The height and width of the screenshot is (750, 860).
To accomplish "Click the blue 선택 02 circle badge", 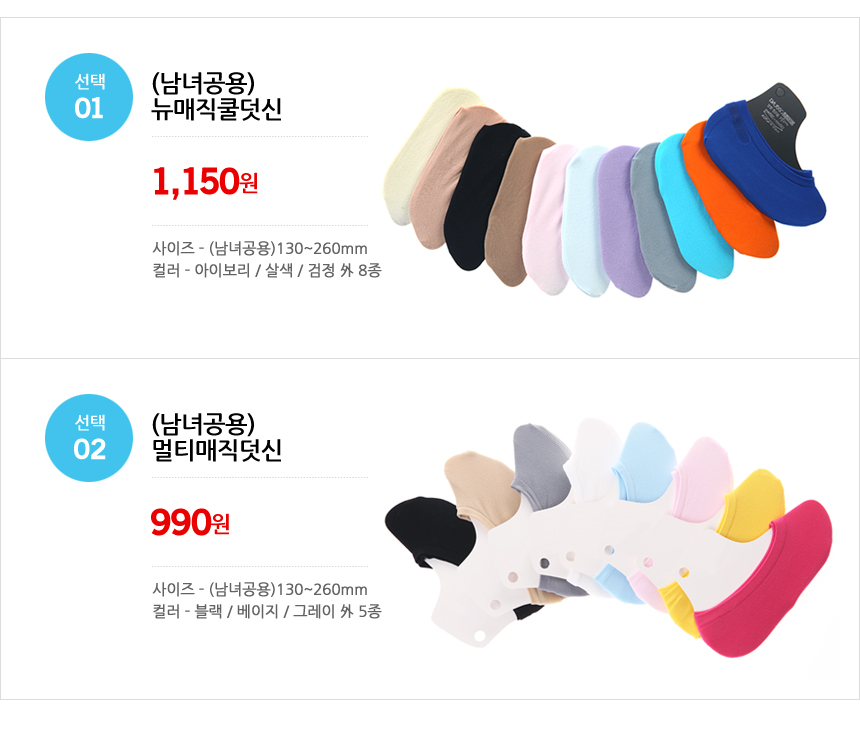I will (89, 438).
